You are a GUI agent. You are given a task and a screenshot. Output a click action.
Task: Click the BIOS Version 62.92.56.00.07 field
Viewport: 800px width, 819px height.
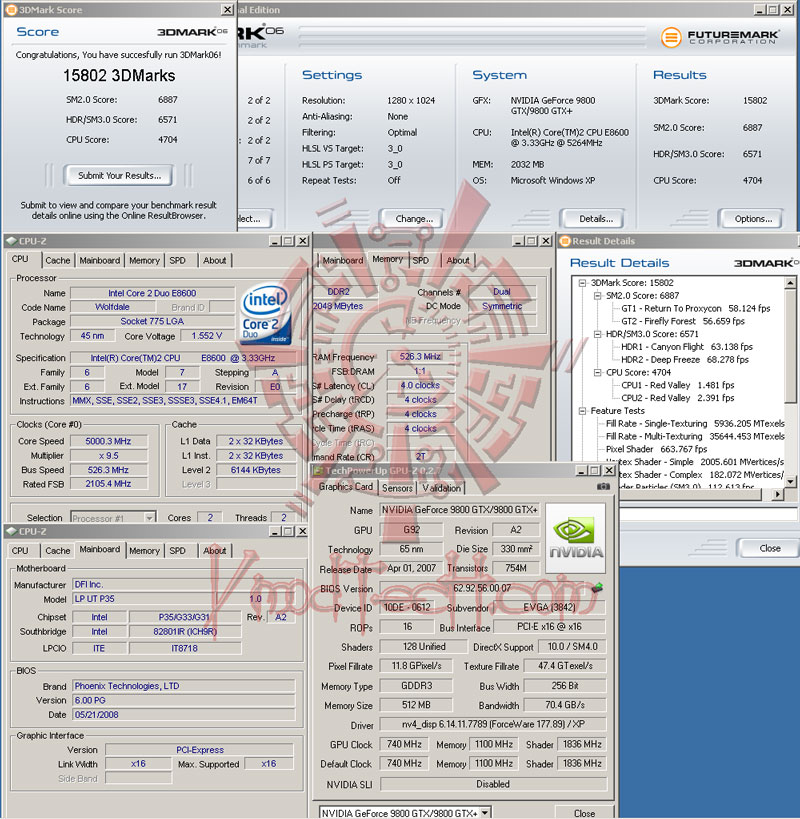(482, 588)
